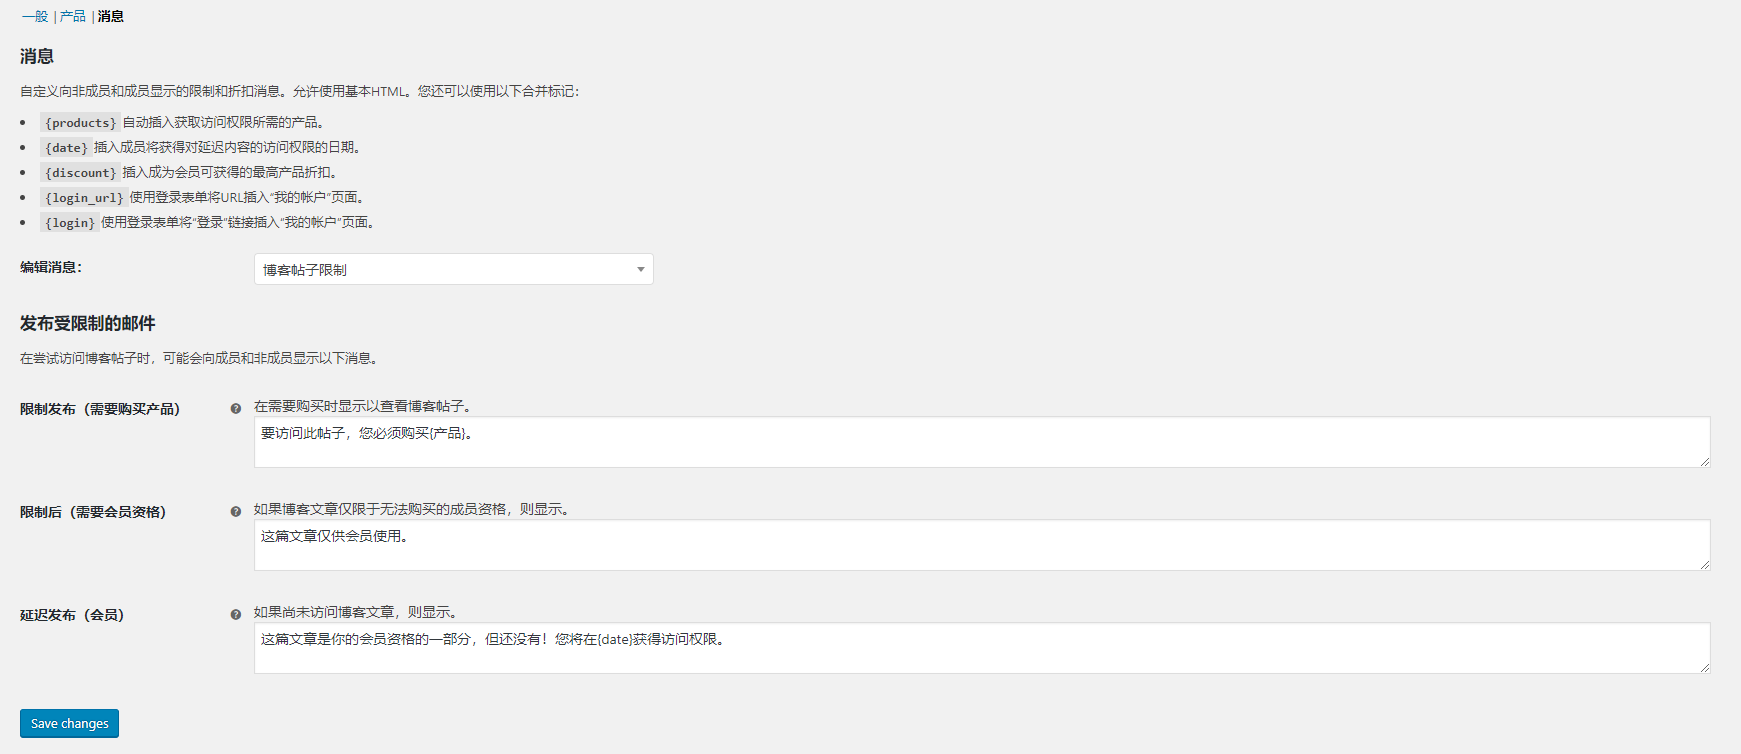This screenshot has height=754, width=1741.
Task: Click the resize handle of the {date}获得访问权限 textarea
Action: [x=1704, y=667]
